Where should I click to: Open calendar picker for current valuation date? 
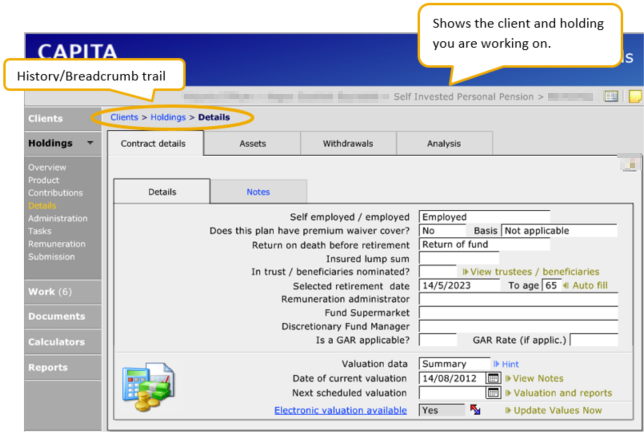point(493,378)
